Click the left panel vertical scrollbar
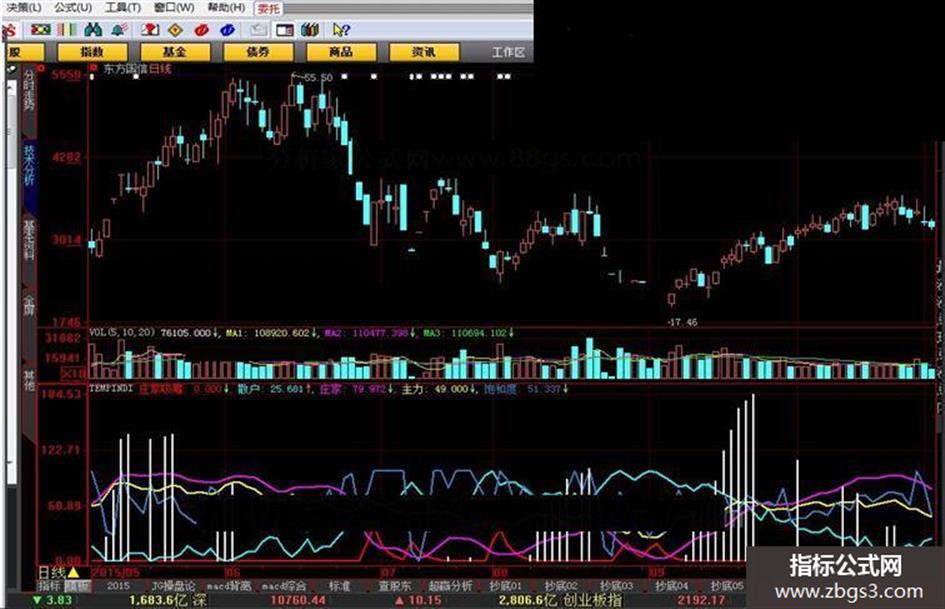Viewport: 945px width, 609px height. pyautogui.click(x=11, y=280)
